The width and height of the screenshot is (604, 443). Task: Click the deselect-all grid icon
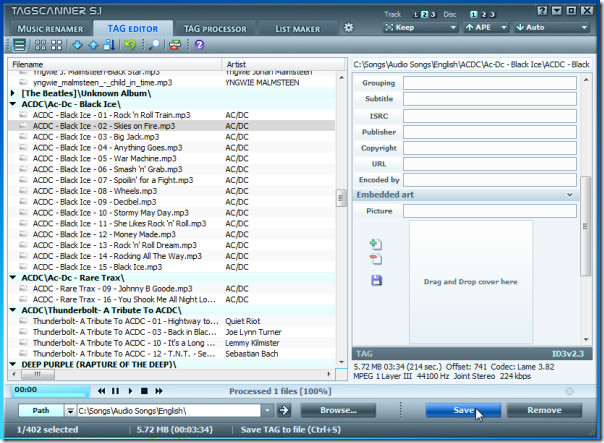point(57,45)
